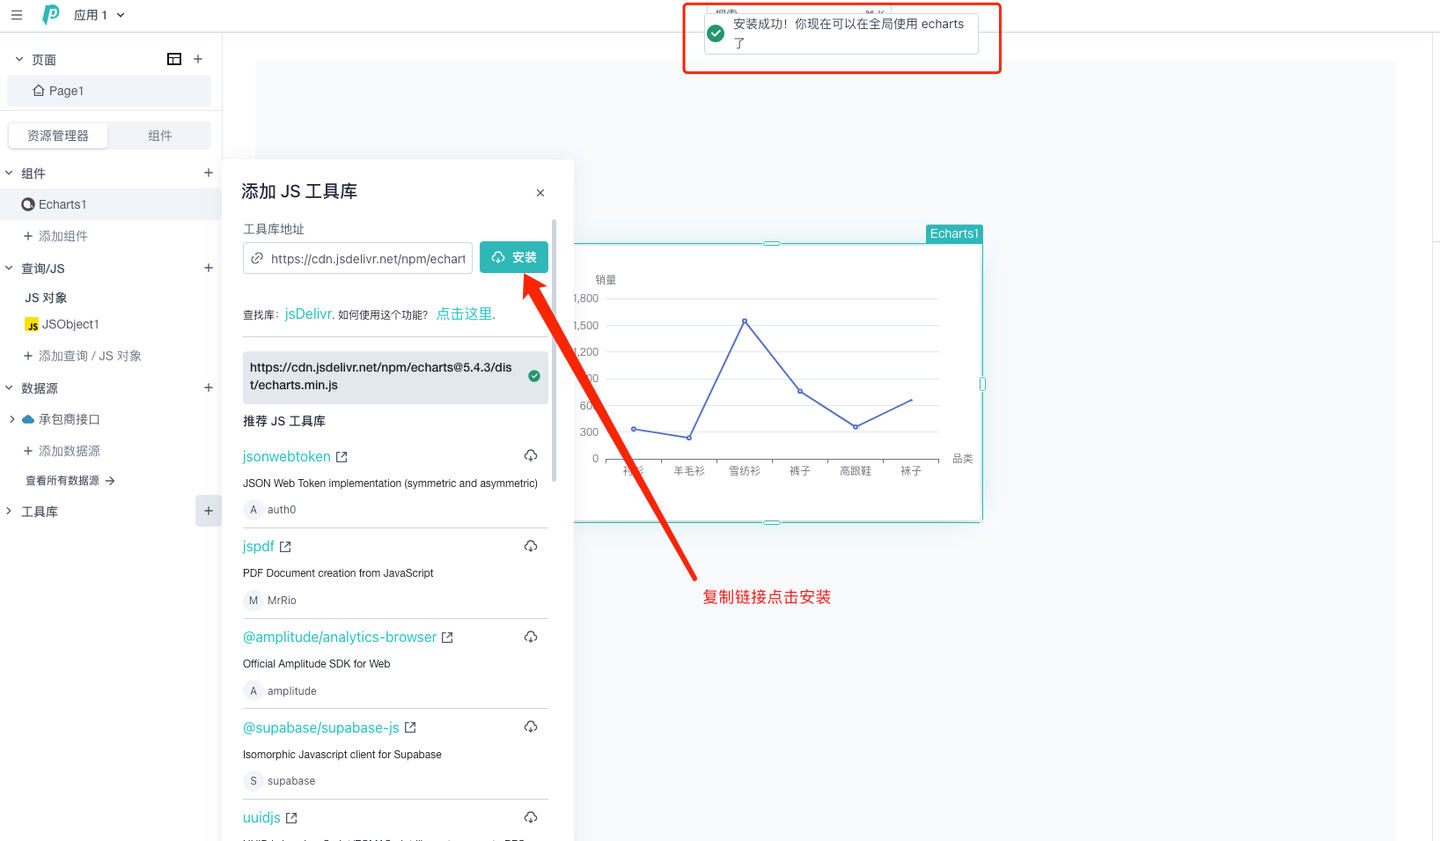Click green check on installed echarts library
1440x841 pixels.
[534, 376]
